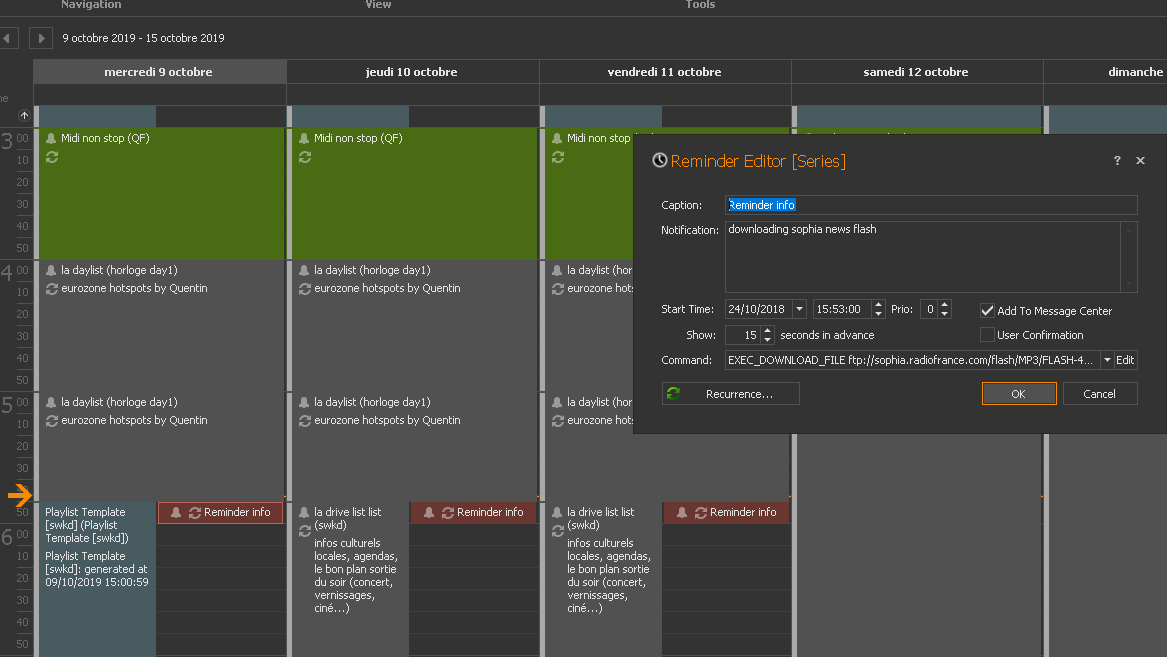Decrease the Prio value

(x=944, y=314)
